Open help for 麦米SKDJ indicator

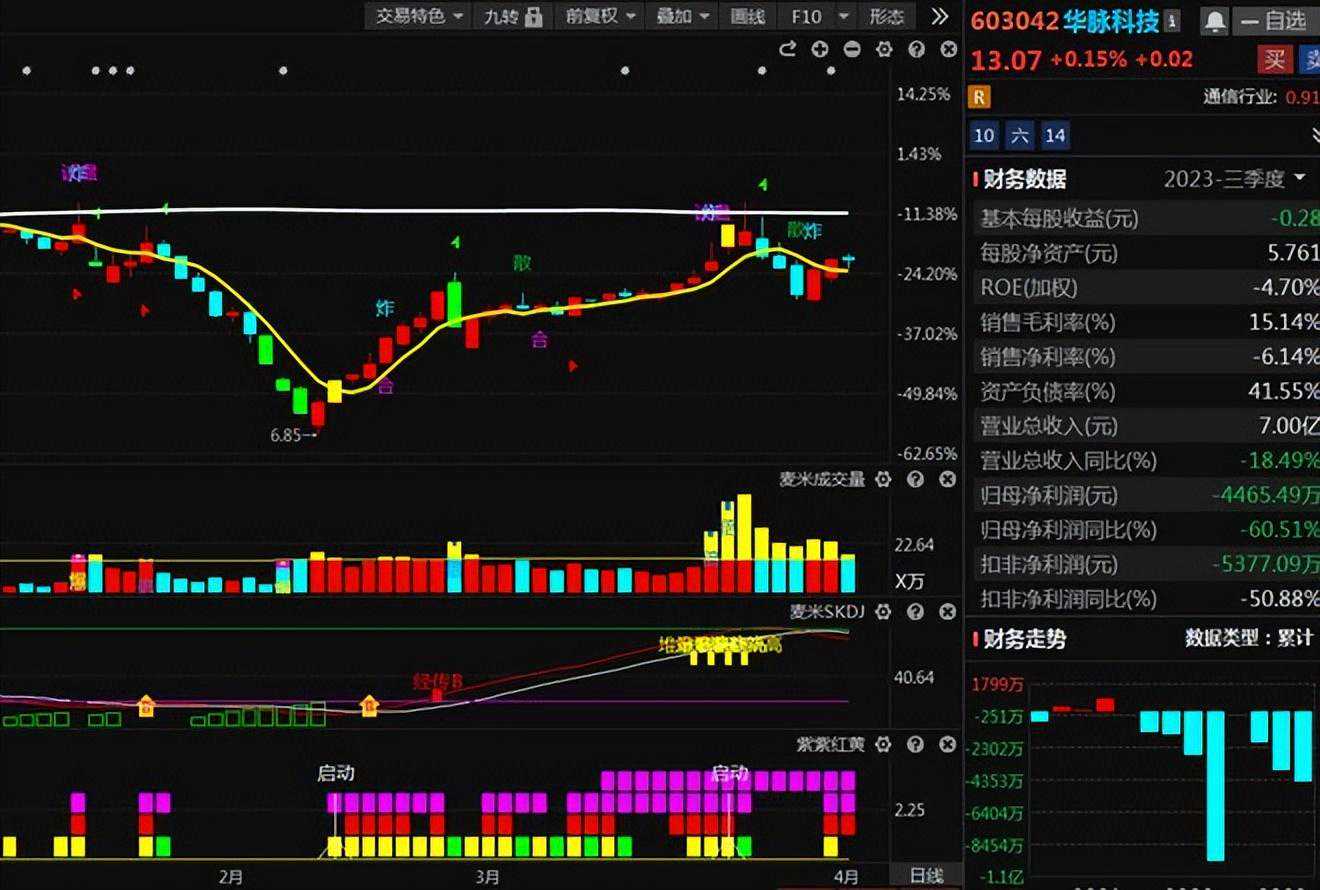coord(915,612)
